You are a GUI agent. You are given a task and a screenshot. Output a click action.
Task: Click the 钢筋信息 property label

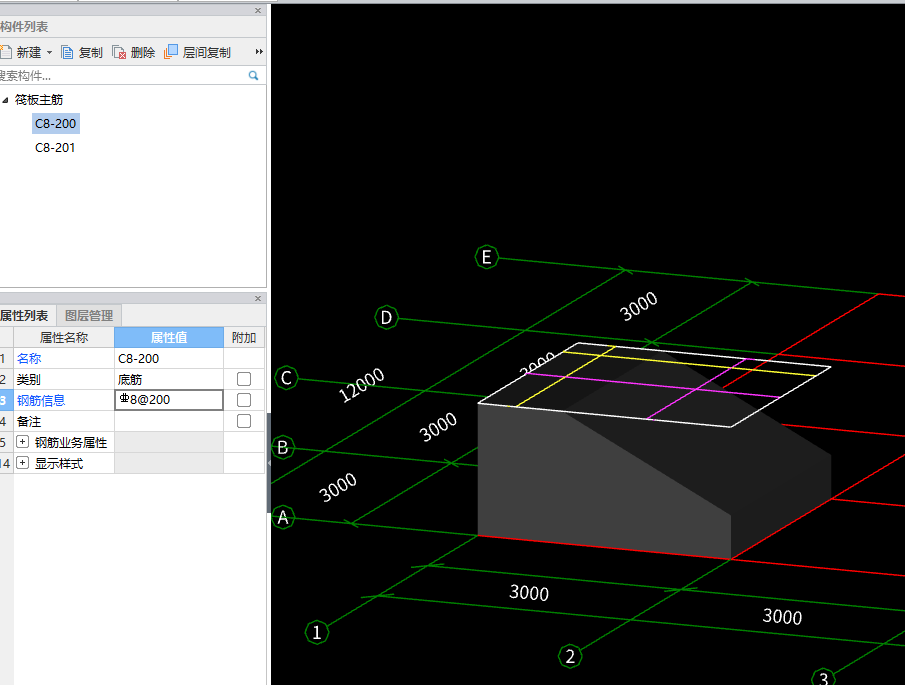coord(41,400)
